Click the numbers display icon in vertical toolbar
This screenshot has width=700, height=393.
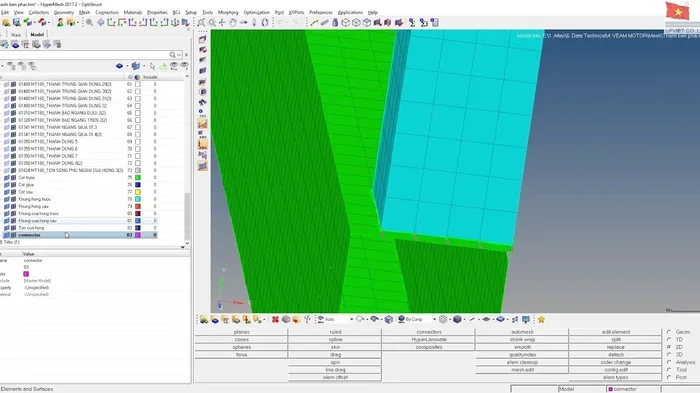point(202,112)
